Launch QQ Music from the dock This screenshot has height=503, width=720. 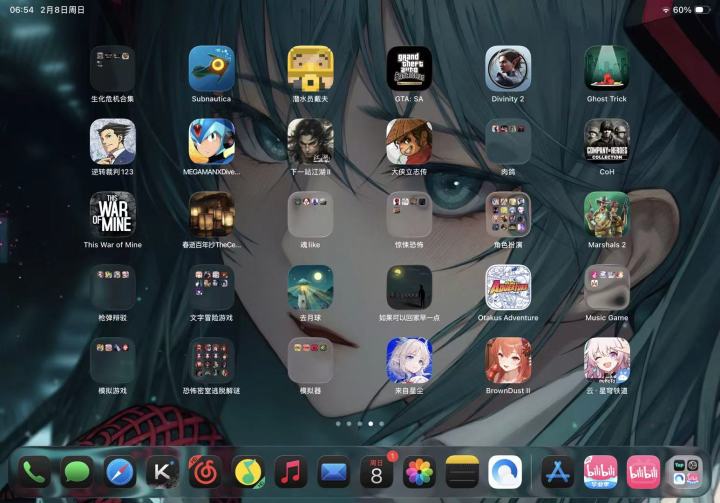248,472
